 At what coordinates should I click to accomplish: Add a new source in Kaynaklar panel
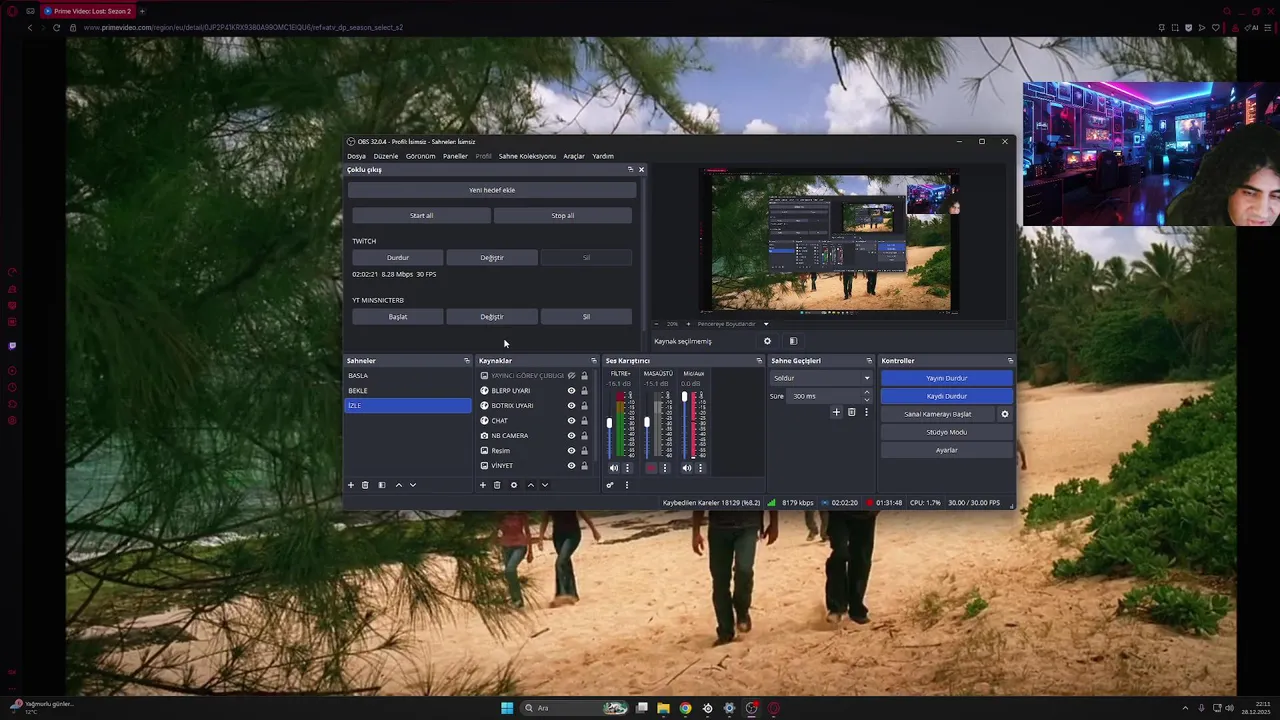point(483,485)
